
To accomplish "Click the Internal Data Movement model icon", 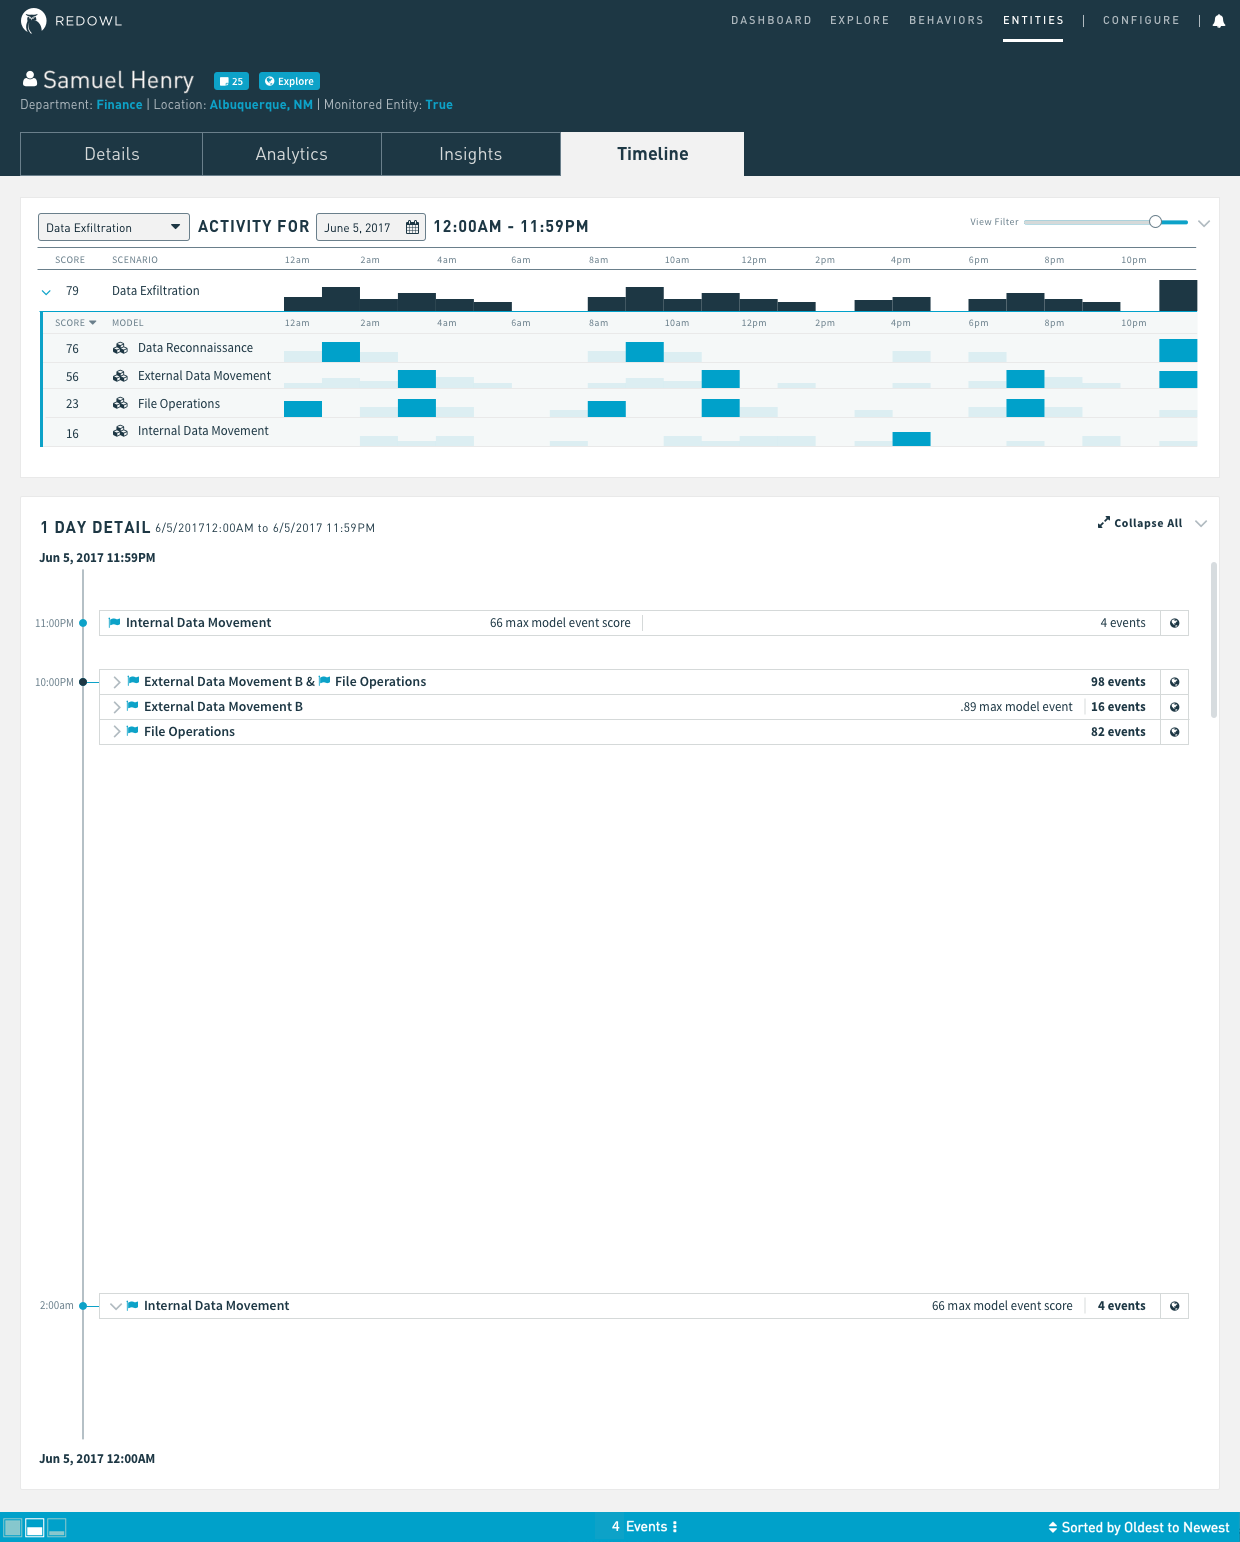I will pyautogui.click(x=120, y=431).
